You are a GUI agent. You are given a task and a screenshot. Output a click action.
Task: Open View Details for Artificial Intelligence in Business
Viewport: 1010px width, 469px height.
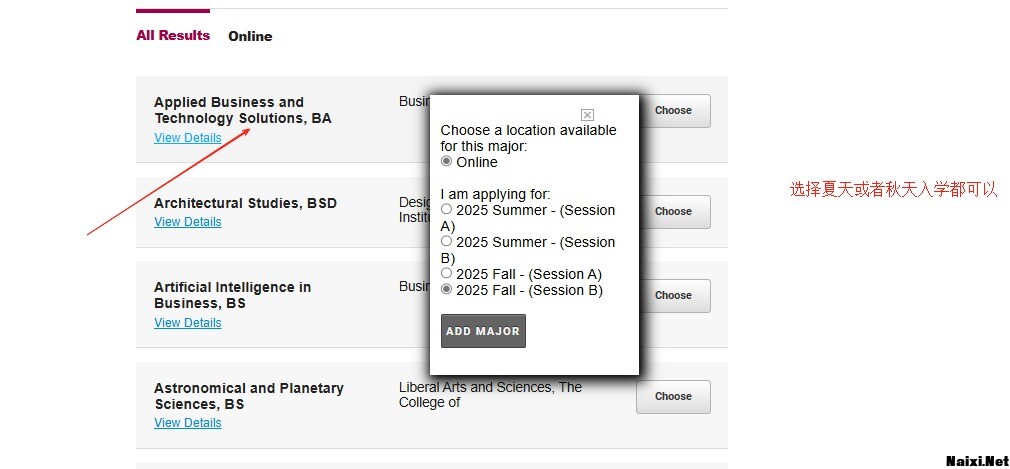click(188, 323)
